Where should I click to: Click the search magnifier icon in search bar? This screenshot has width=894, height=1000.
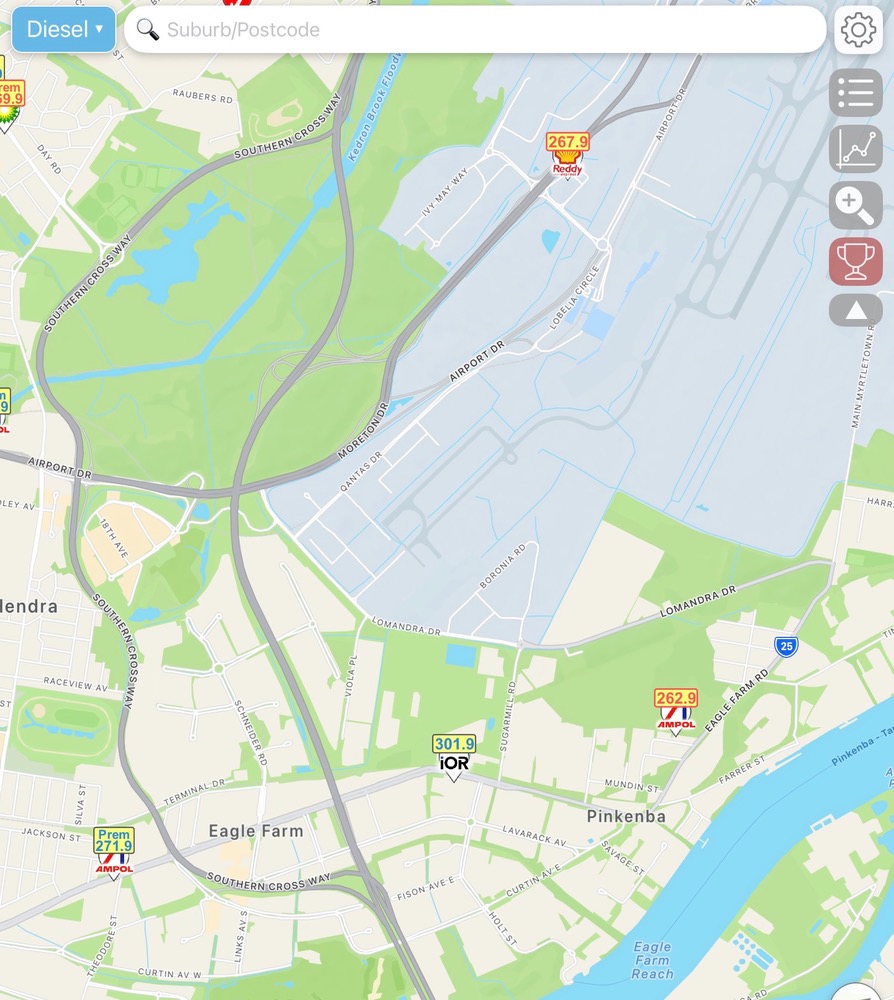148,29
